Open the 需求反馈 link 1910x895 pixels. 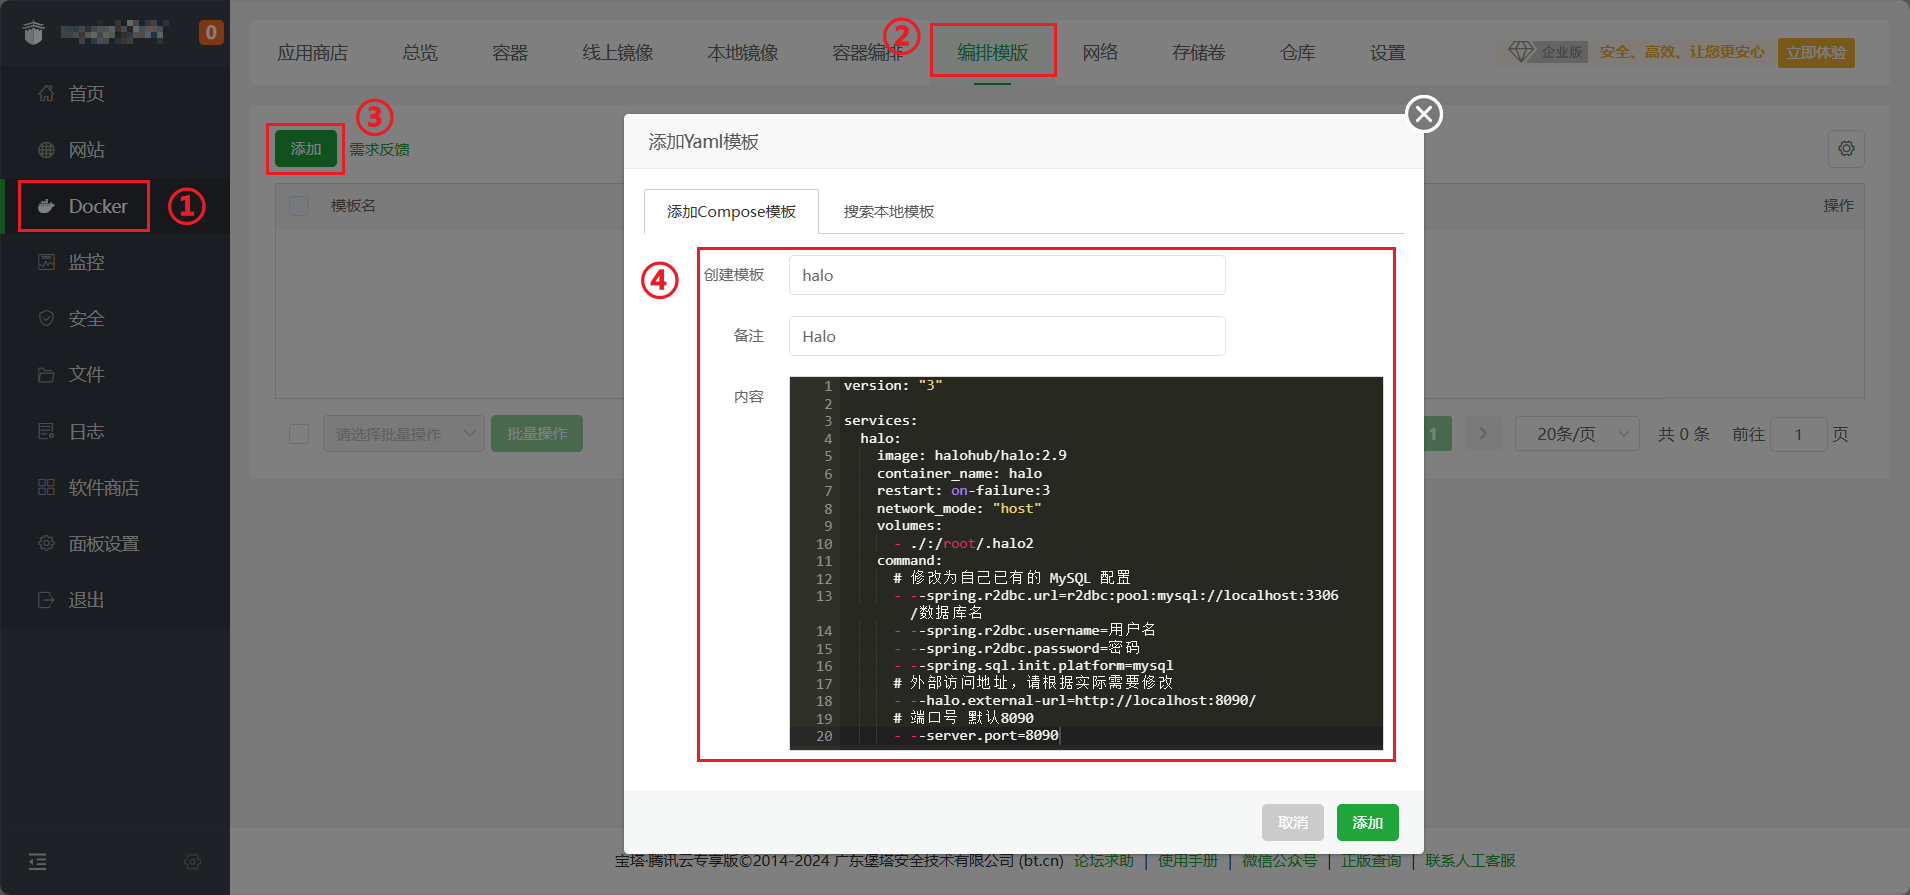coord(379,150)
